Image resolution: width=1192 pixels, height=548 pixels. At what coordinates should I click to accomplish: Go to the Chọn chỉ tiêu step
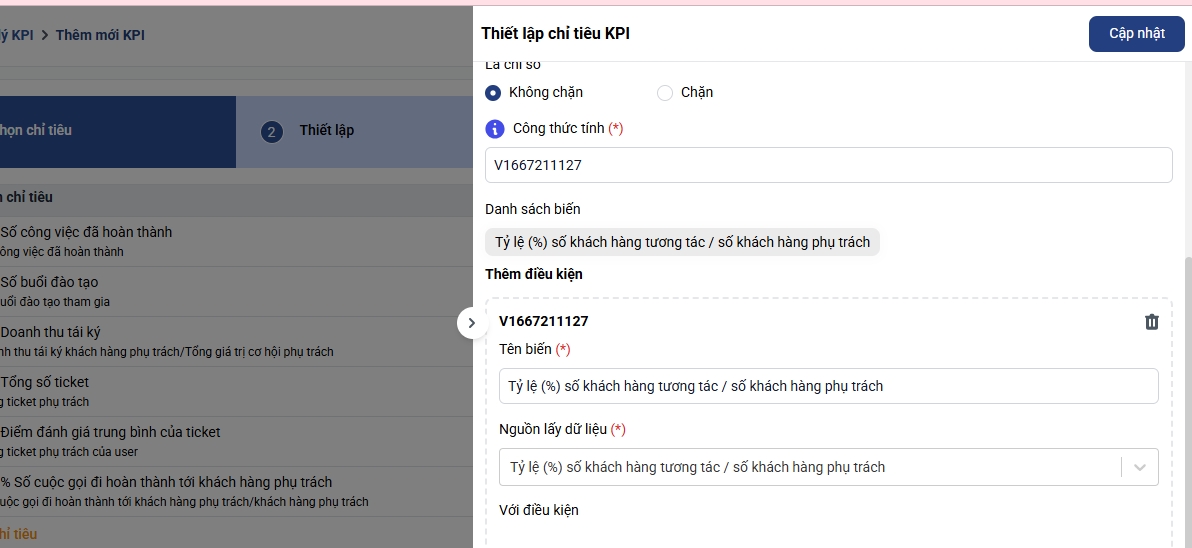[x=40, y=131]
